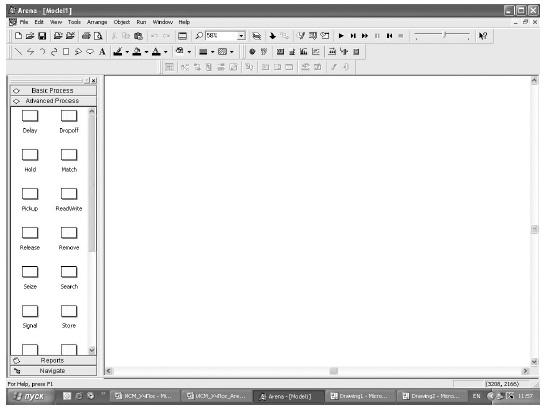Open the Arrange menu
Image resolution: width=548 pixels, height=413 pixels.
(x=97, y=22)
